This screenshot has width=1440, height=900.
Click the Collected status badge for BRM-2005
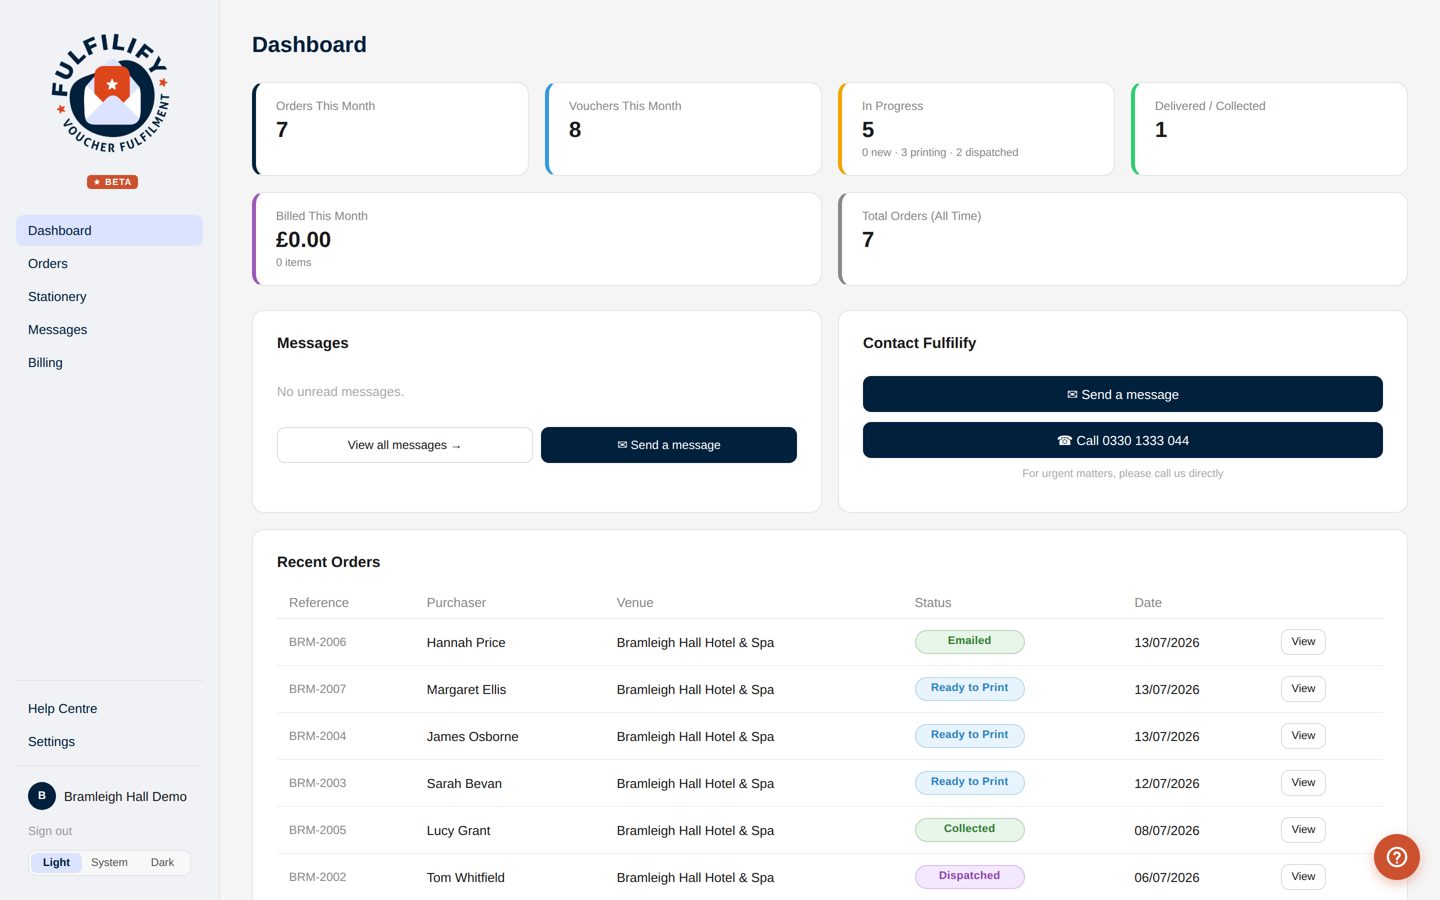coord(970,830)
